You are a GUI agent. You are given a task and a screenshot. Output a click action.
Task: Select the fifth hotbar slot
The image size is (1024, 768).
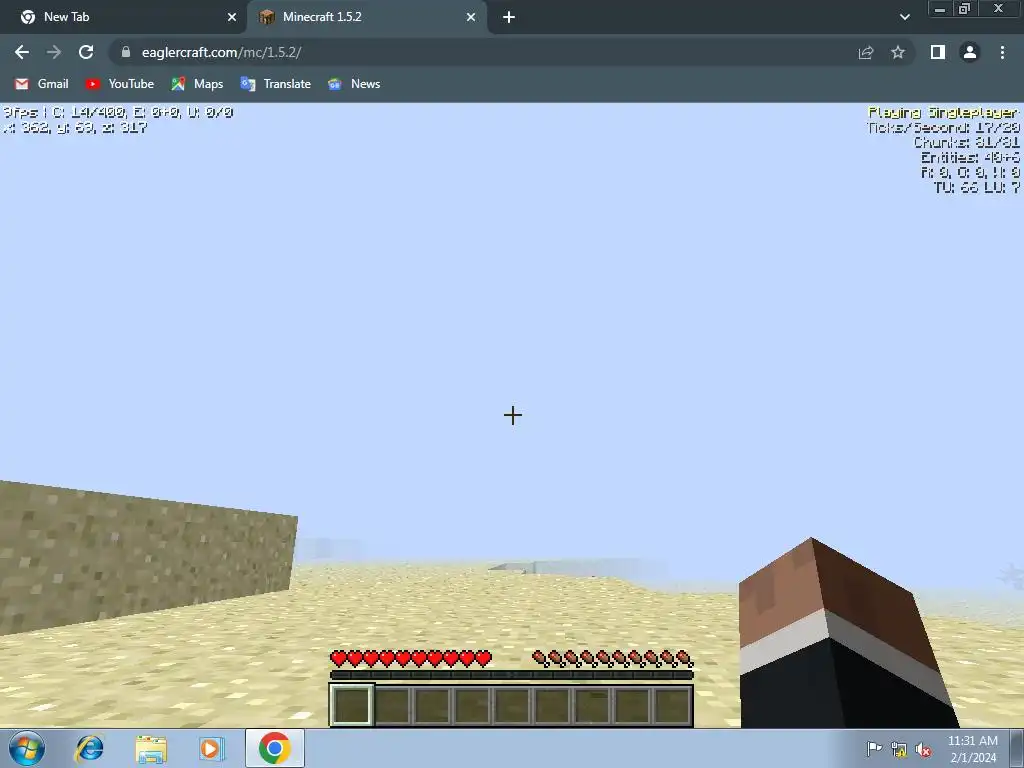coord(511,705)
